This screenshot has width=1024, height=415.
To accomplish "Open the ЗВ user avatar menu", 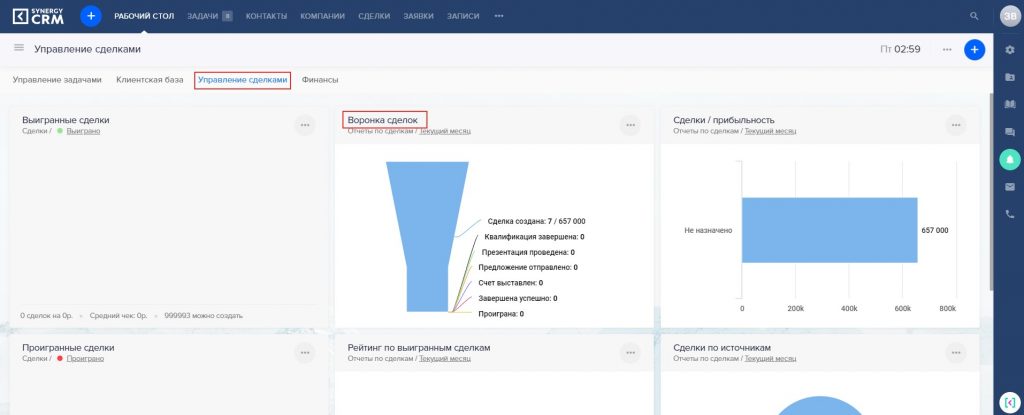I will pyautogui.click(x=1008, y=16).
